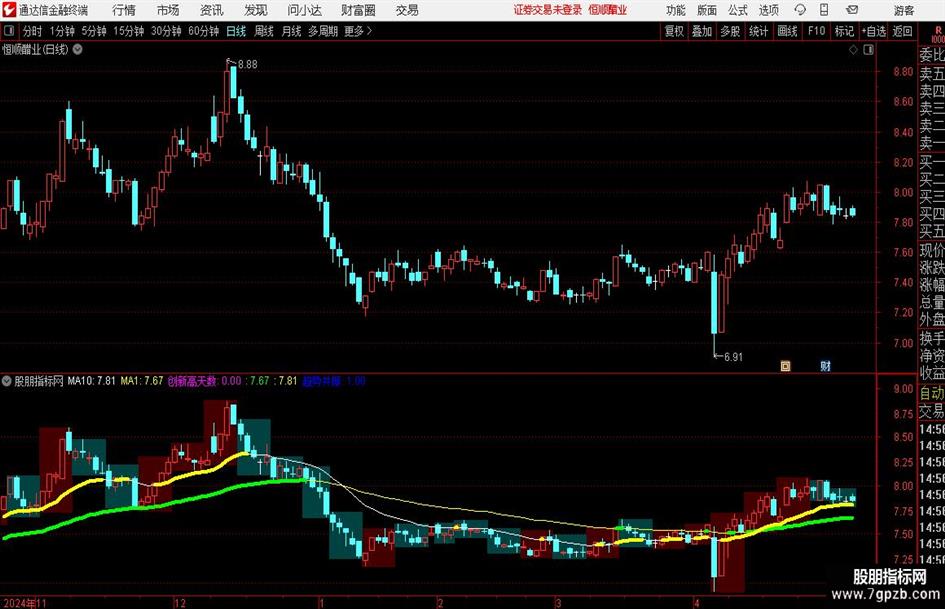Open the 资讯 menu
This screenshot has height=609, width=945.
point(212,10)
